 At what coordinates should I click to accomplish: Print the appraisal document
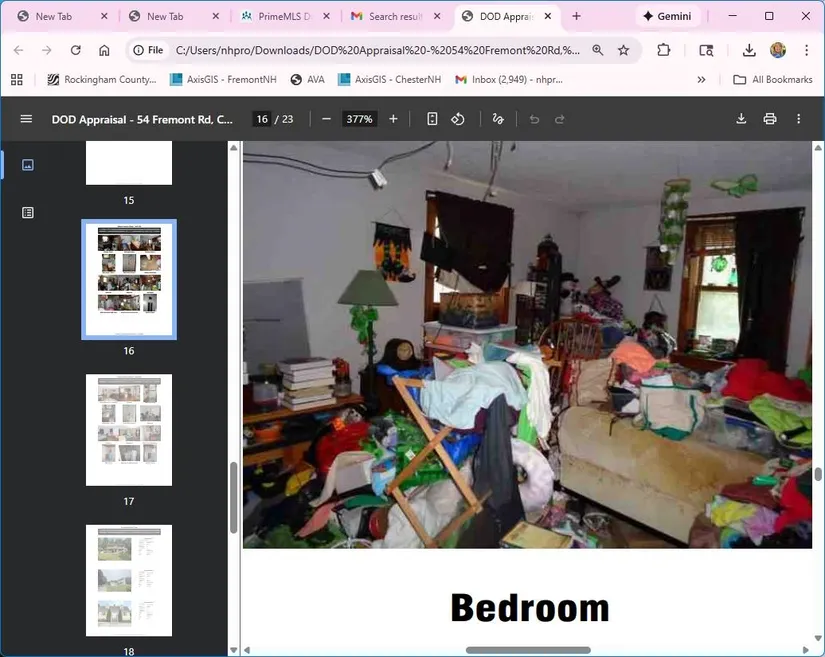pyautogui.click(x=770, y=119)
